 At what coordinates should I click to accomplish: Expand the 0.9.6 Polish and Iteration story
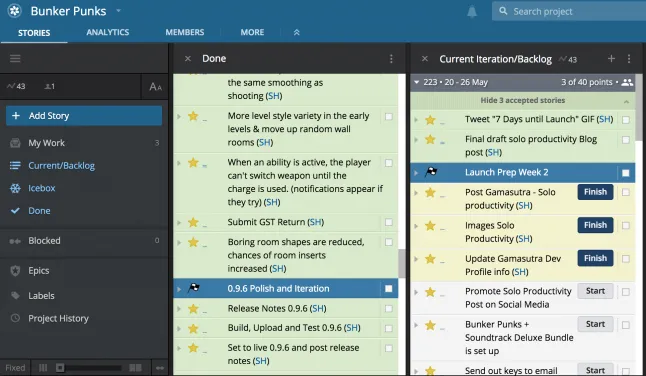[x=179, y=289]
